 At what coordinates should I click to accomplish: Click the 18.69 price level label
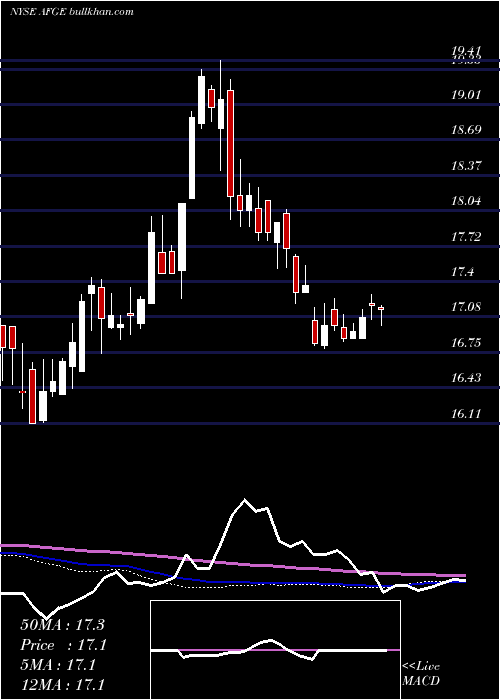[x=467, y=130]
